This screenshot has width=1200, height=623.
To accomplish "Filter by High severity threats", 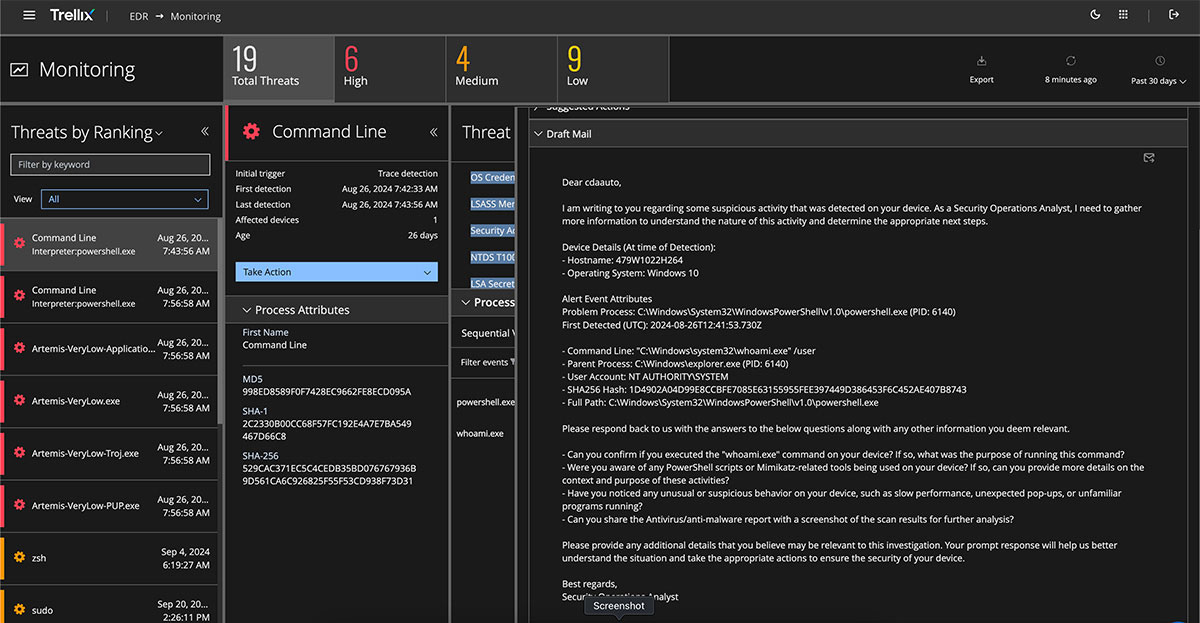I will (388, 69).
